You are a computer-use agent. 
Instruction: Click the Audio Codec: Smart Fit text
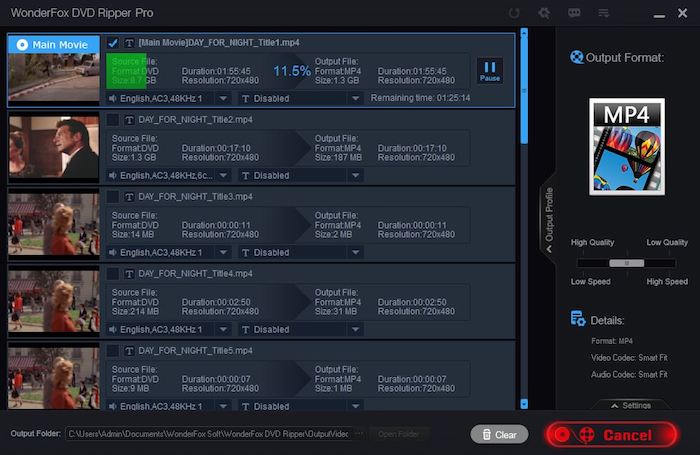(629, 375)
